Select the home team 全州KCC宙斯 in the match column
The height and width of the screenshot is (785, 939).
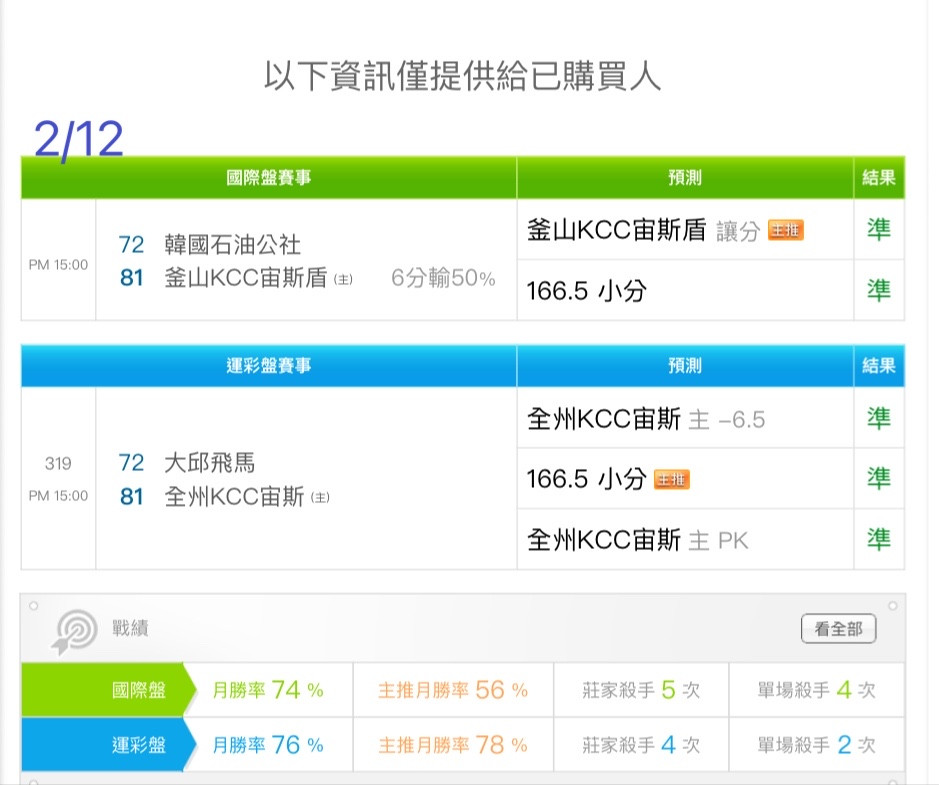[x=234, y=496]
